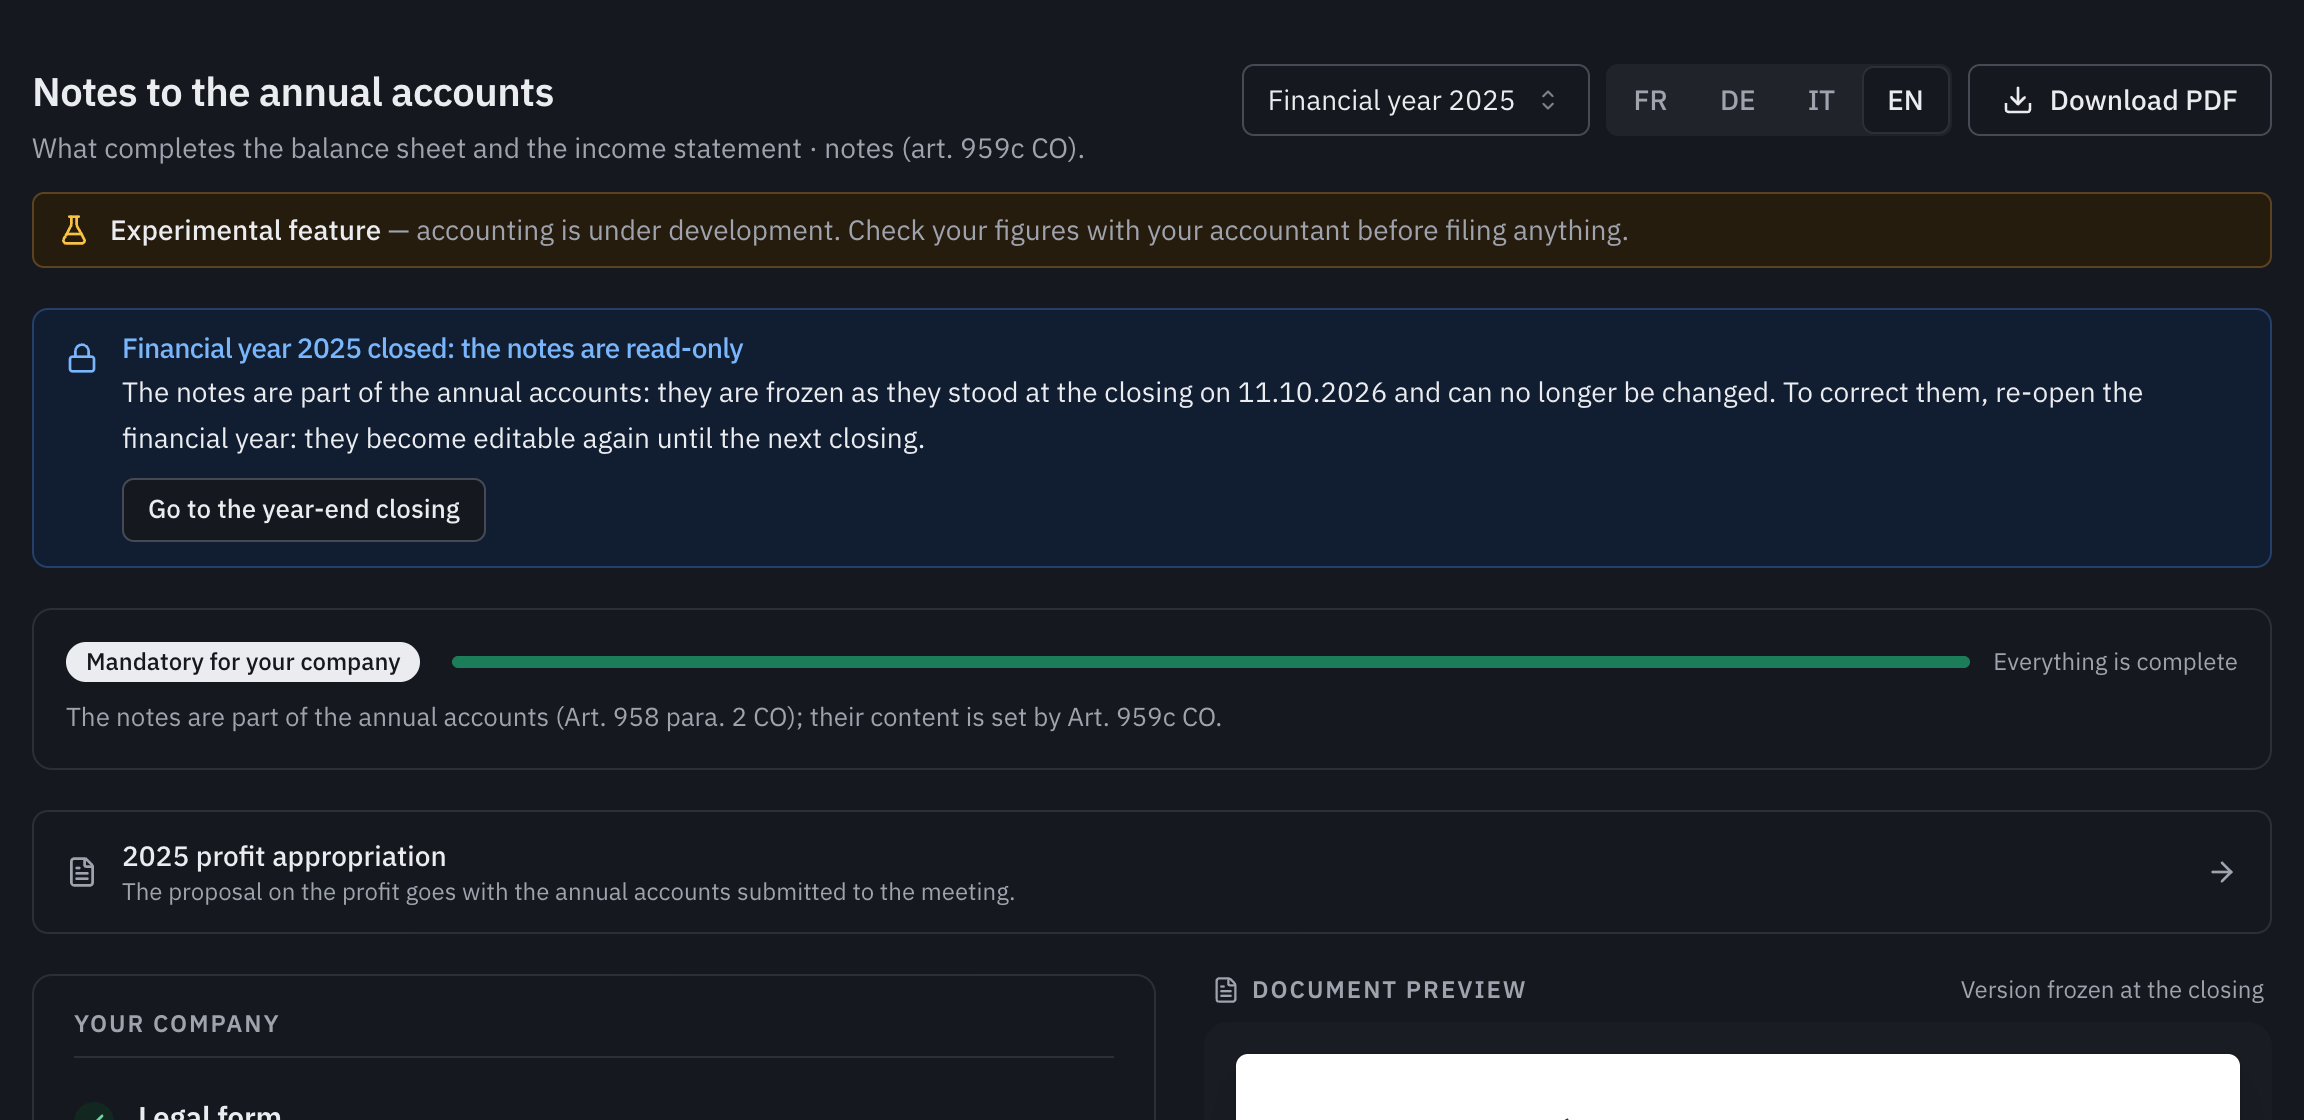
Task: Click the 'Financial year 2025 closed' notice title
Action: (x=432, y=348)
